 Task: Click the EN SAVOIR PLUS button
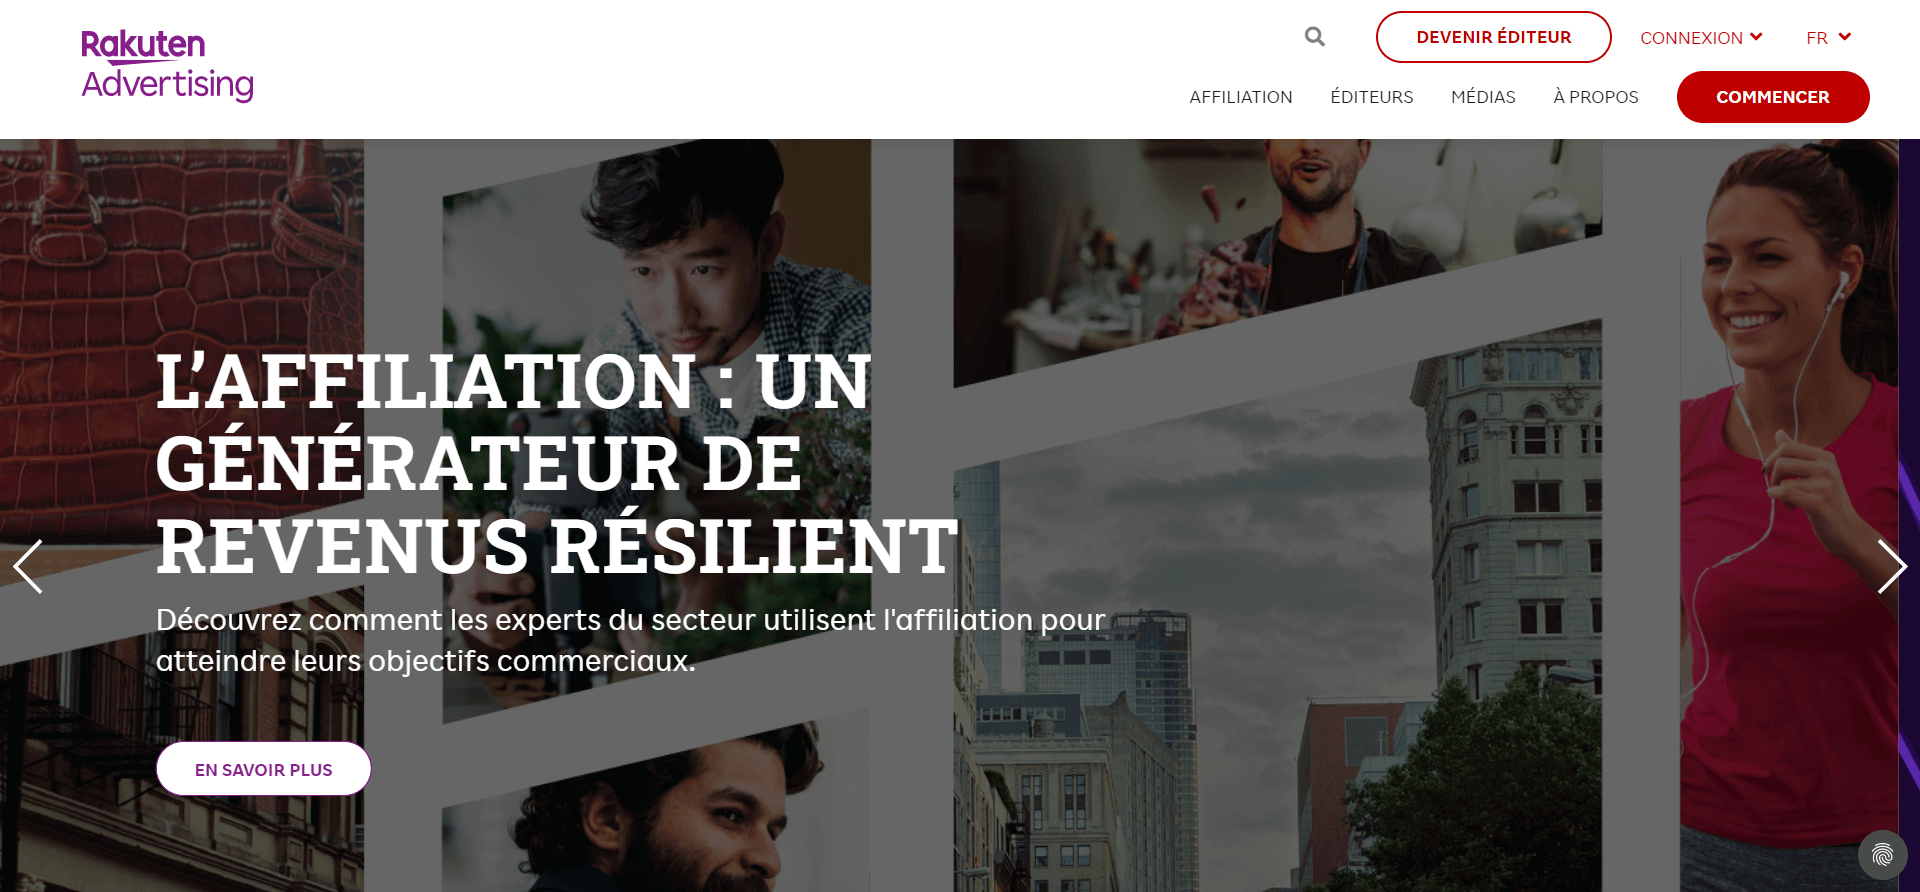point(264,769)
